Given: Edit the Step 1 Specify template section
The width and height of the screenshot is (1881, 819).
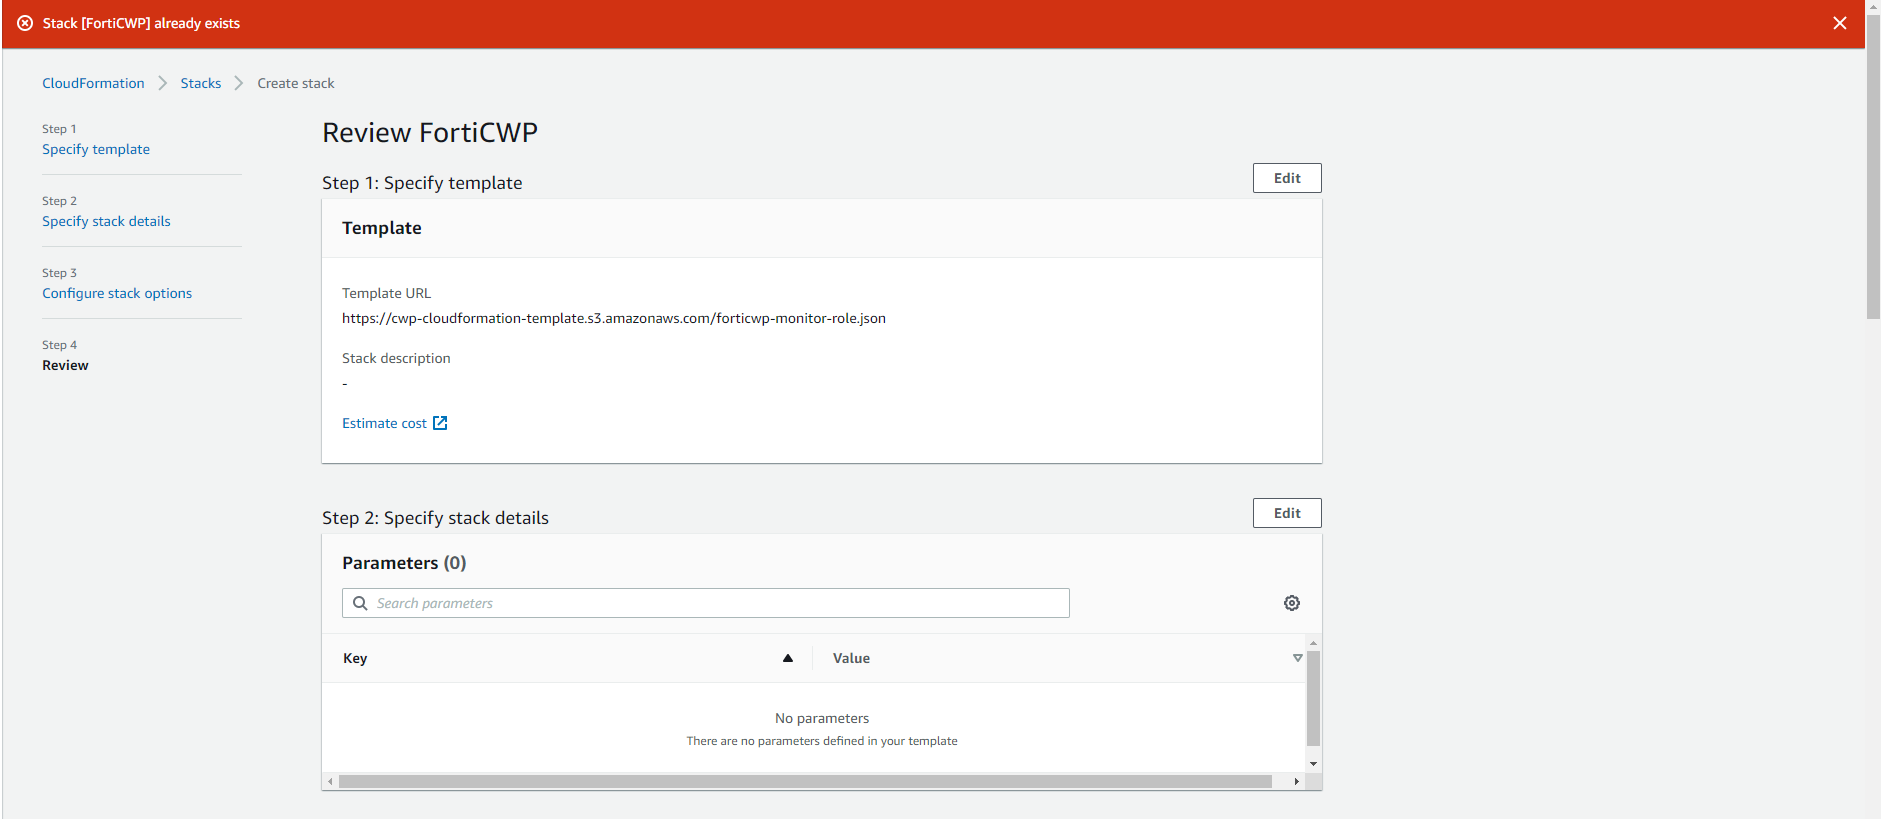Looking at the screenshot, I should point(1287,178).
